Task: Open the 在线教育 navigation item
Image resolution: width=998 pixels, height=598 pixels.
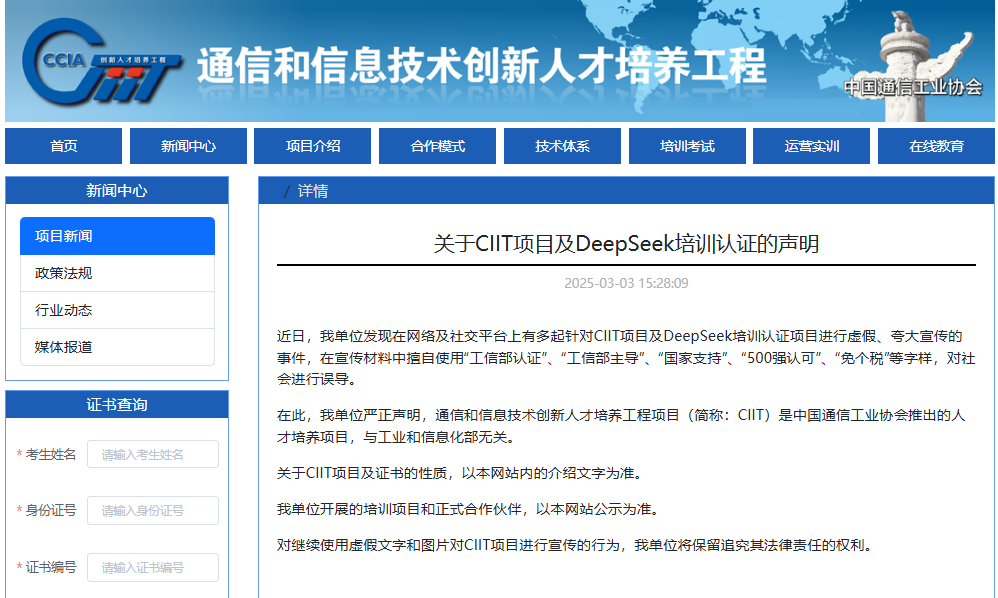Action: pos(936,146)
